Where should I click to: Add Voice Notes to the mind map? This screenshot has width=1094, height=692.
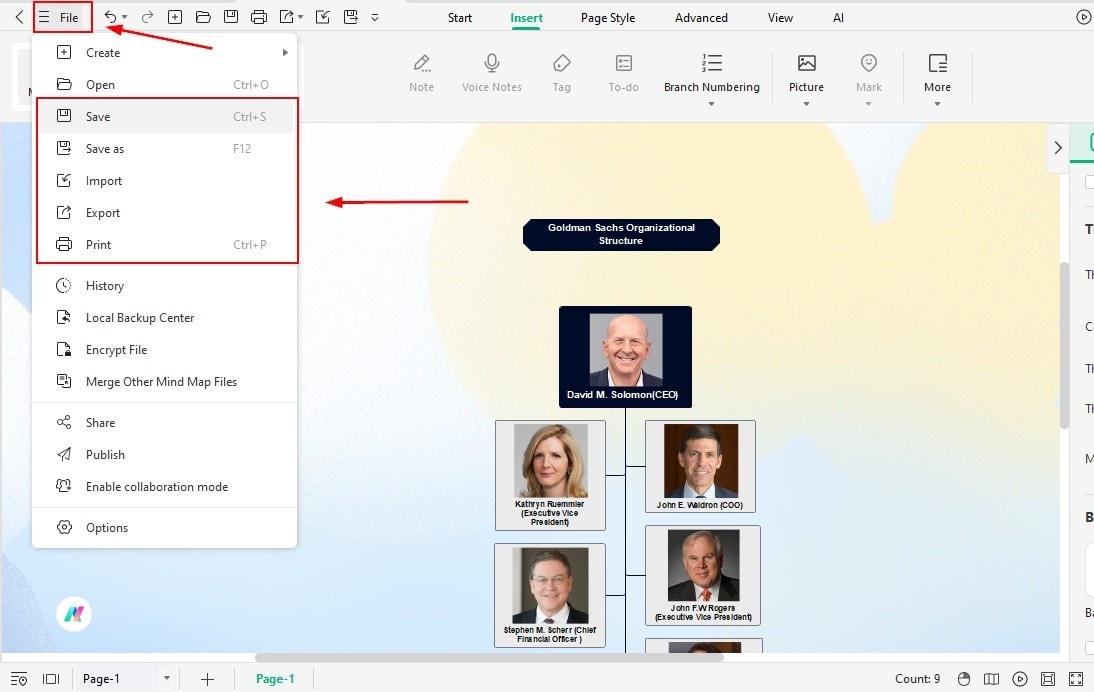tap(491, 70)
